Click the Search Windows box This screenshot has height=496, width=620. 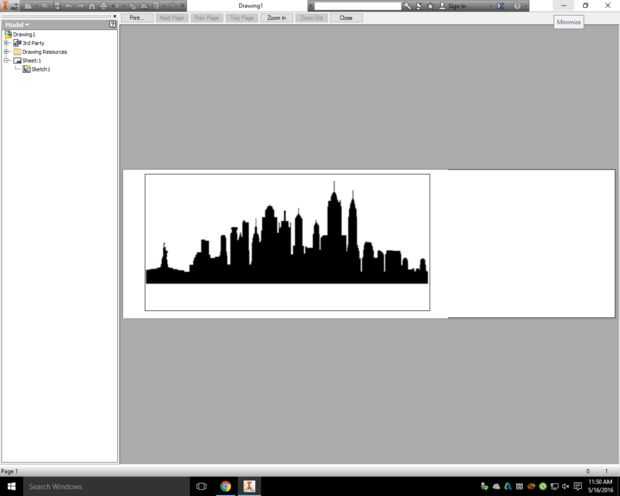pos(106,487)
